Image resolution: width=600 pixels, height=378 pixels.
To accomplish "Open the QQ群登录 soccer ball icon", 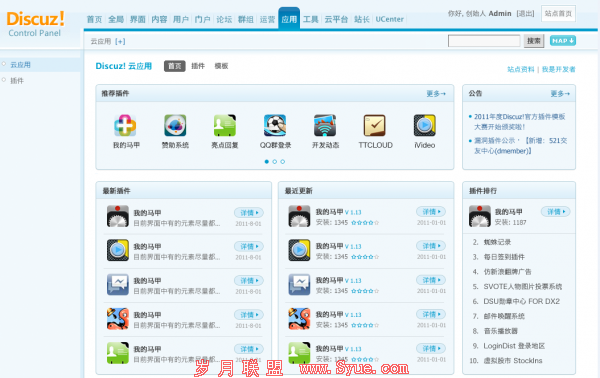I will 275,125.
